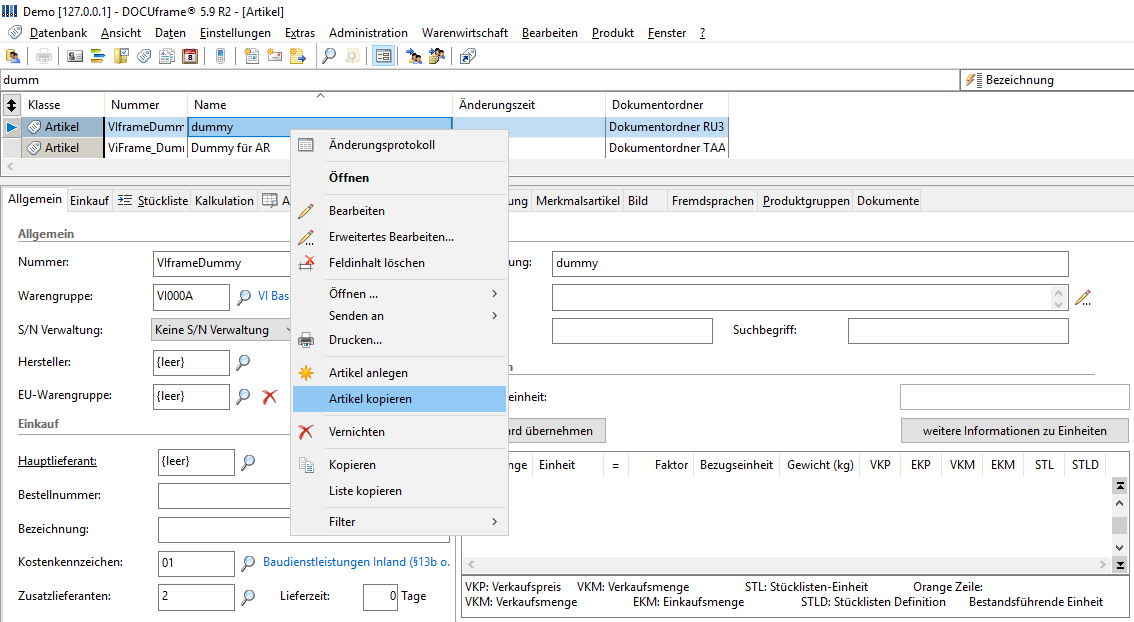Click the magnifier search toolbar icon

(x=329, y=56)
